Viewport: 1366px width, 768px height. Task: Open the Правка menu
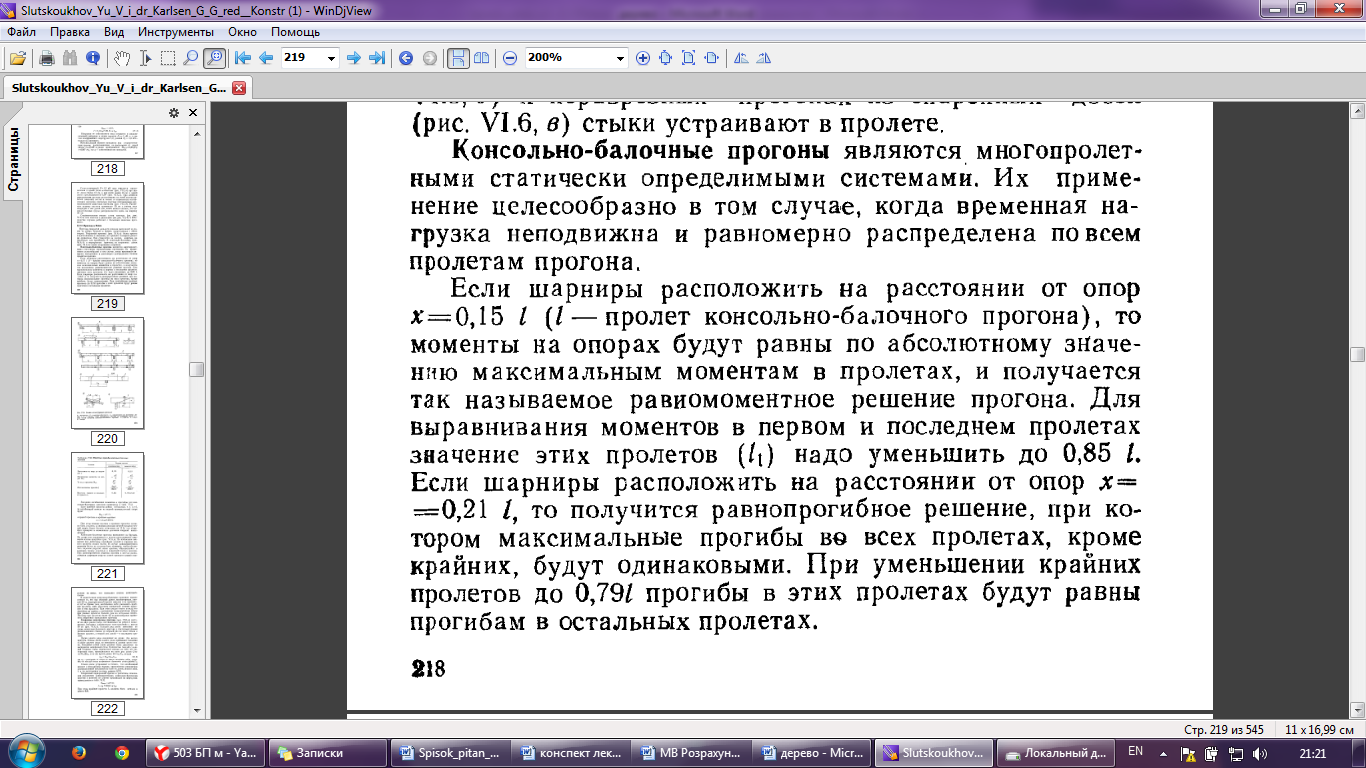point(70,32)
